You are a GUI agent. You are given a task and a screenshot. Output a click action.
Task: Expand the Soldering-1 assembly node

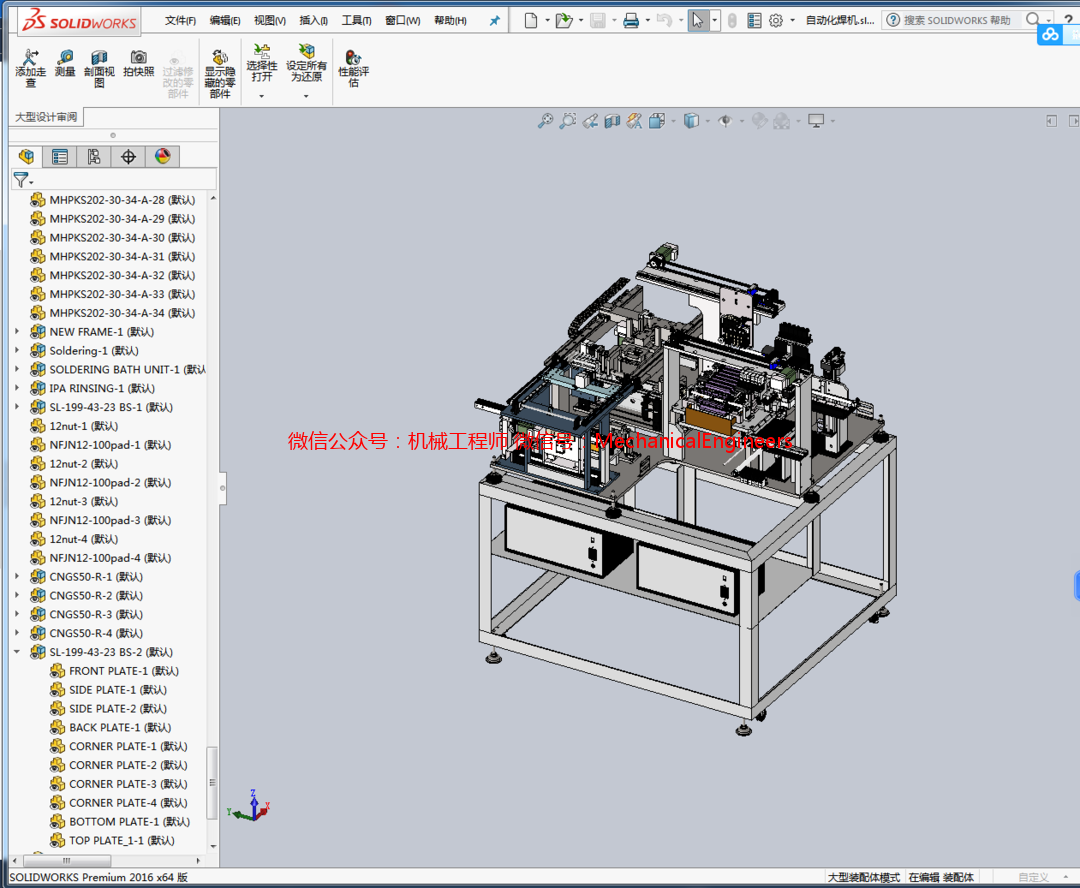click(x=16, y=350)
